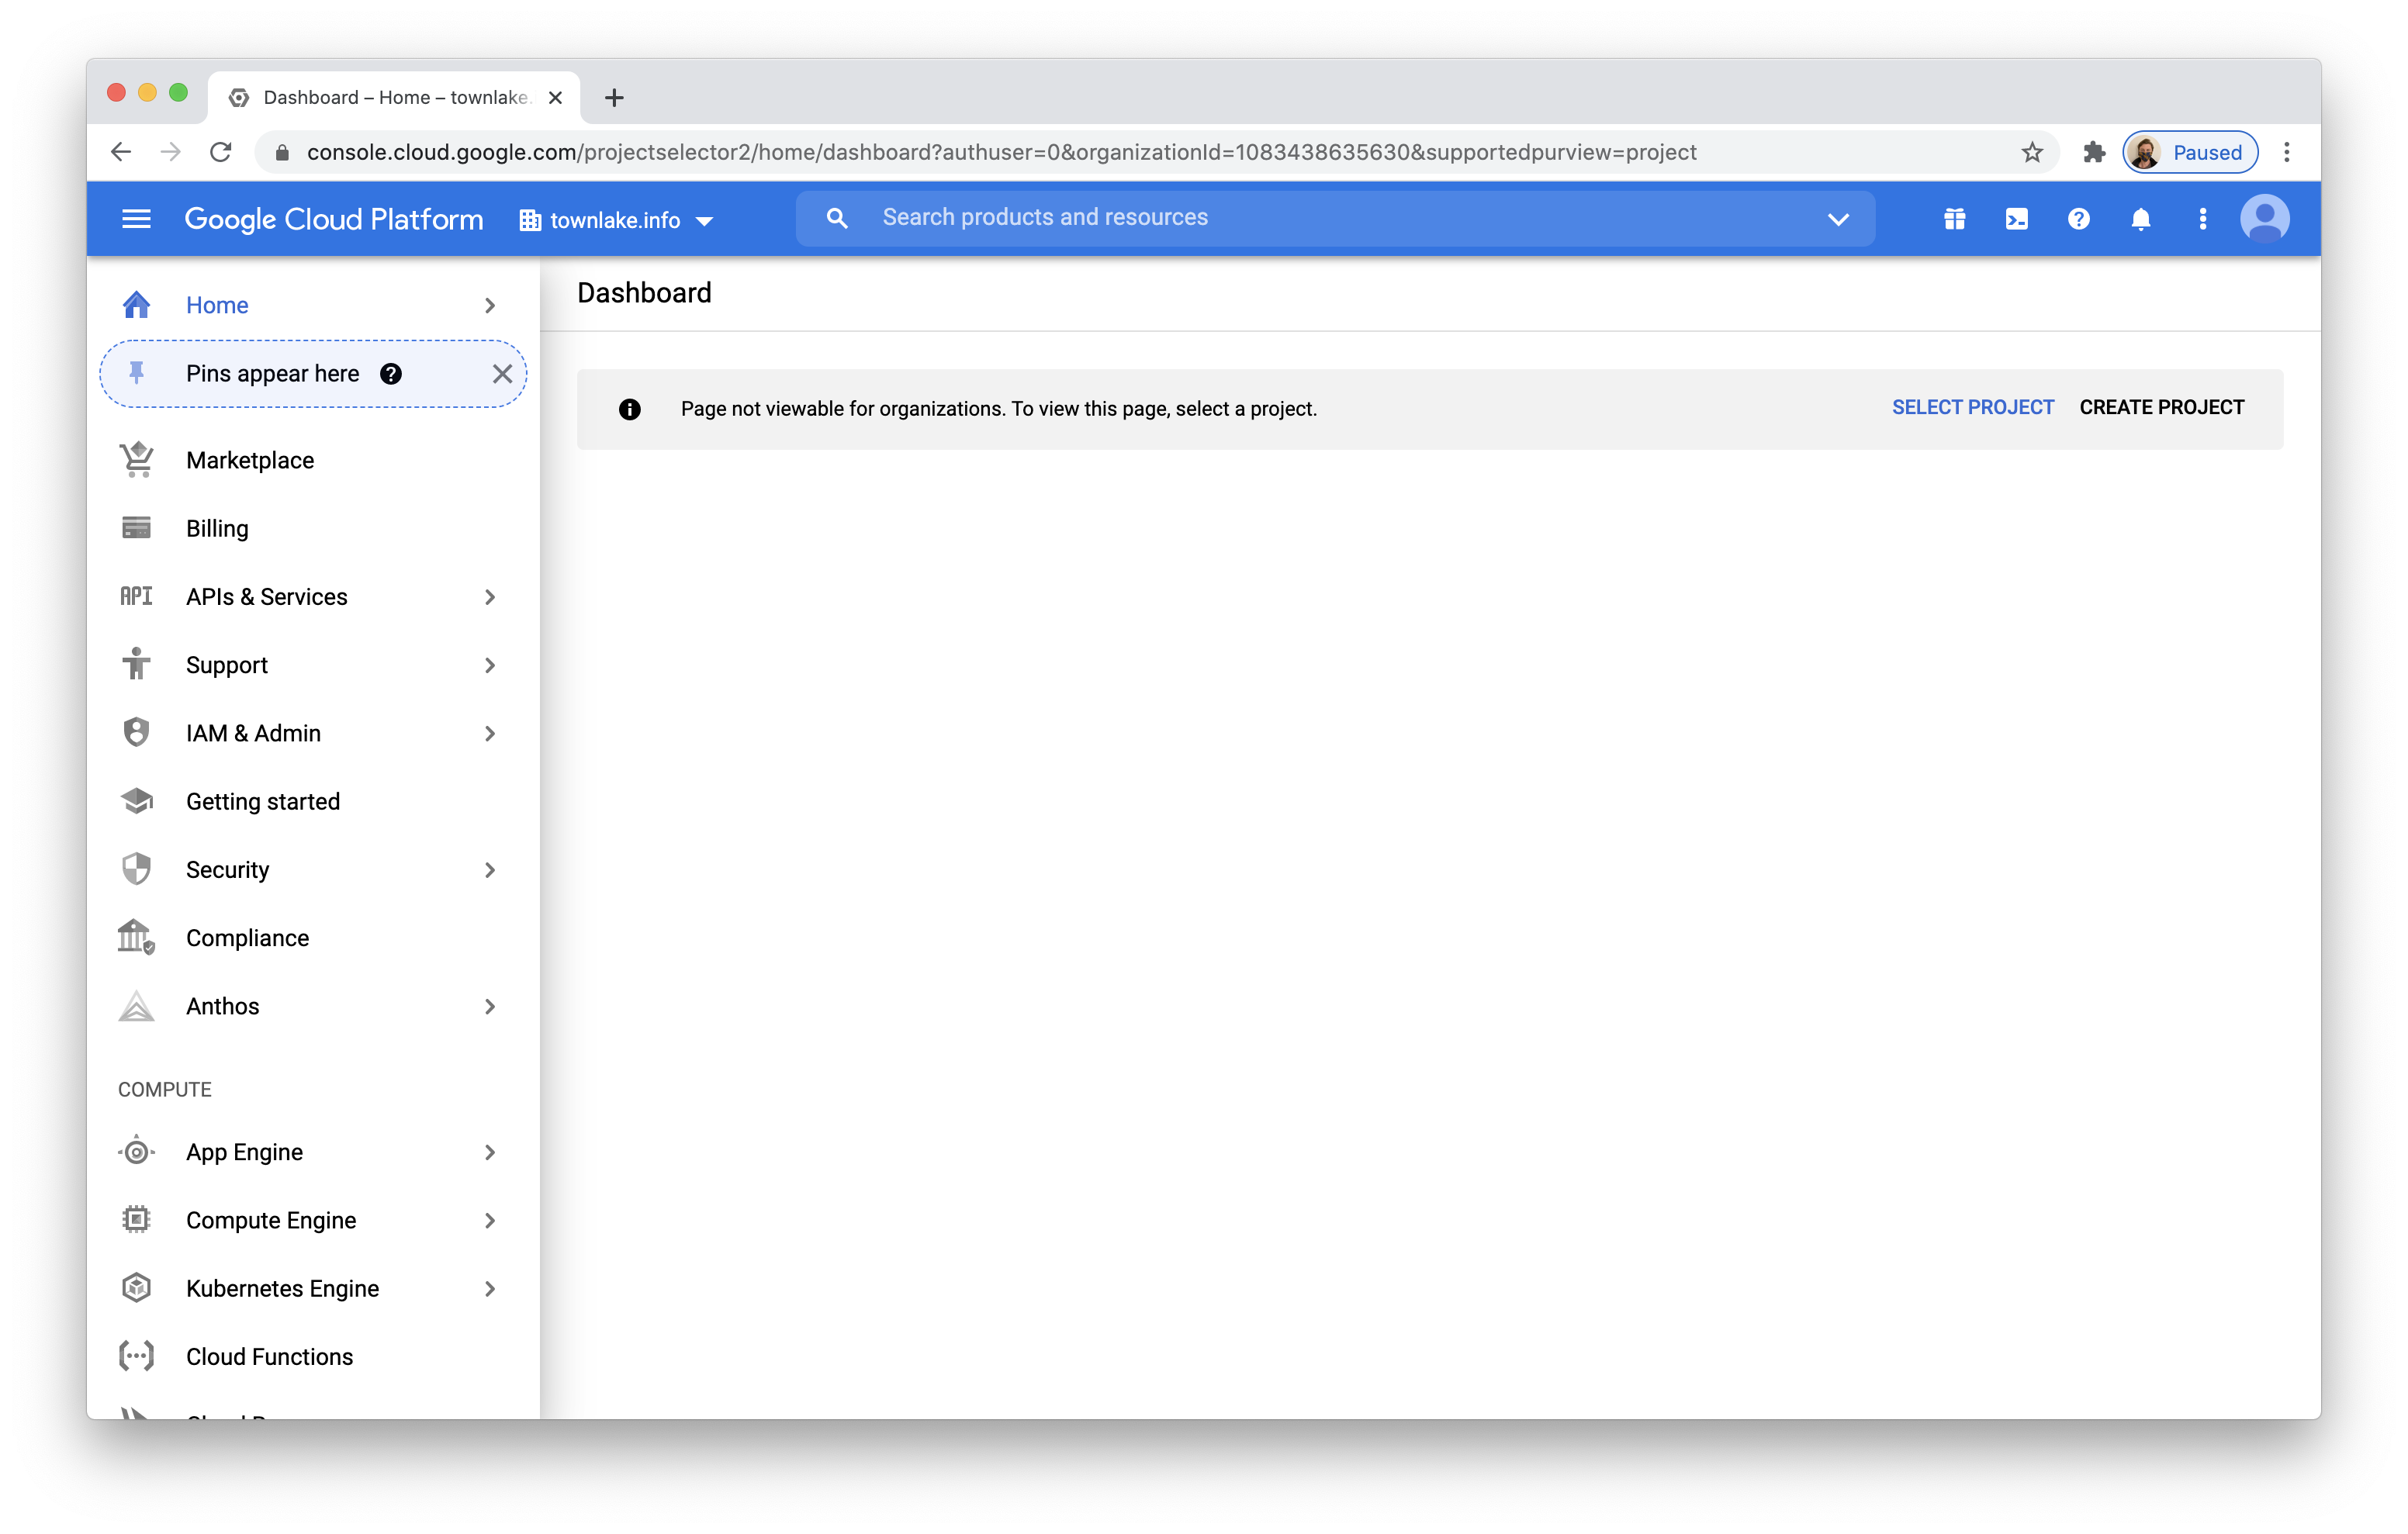Open the blue header's three-dot settings menu
2408x1534 pixels.
(x=2202, y=219)
